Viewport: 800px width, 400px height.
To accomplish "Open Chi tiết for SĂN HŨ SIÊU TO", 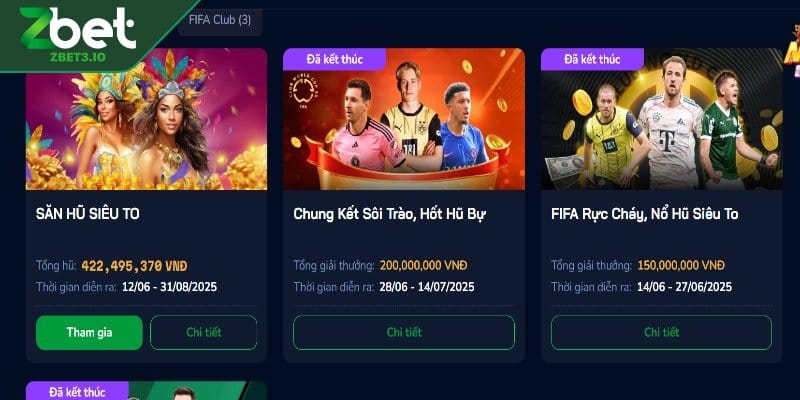I will click(x=204, y=333).
